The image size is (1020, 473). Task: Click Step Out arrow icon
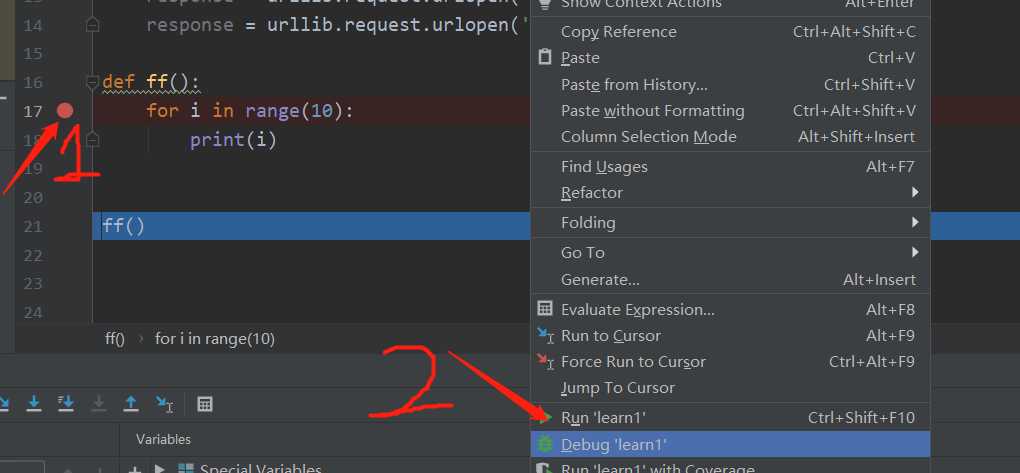(130, 404)
